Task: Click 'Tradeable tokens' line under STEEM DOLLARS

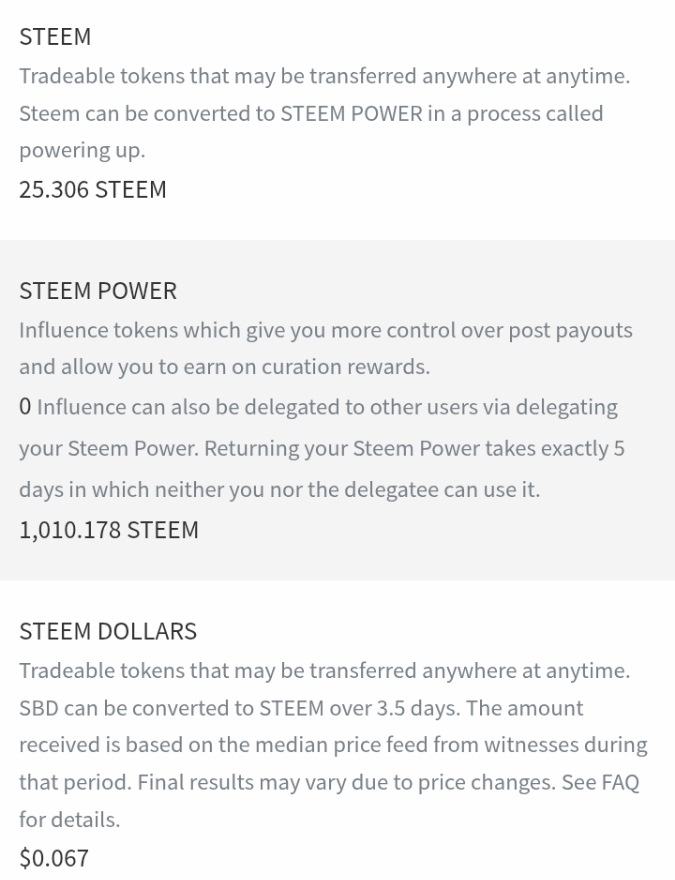Action: pos(325,671)
